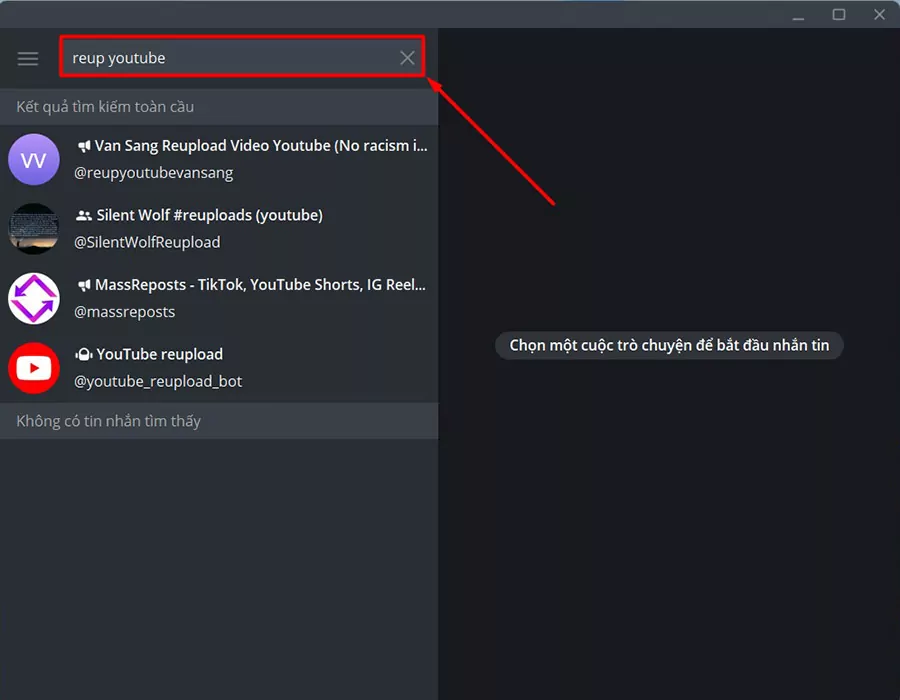Select @reupyoutubevansang username
Viewport: 900px width, 700px height.
click(153, 173)
